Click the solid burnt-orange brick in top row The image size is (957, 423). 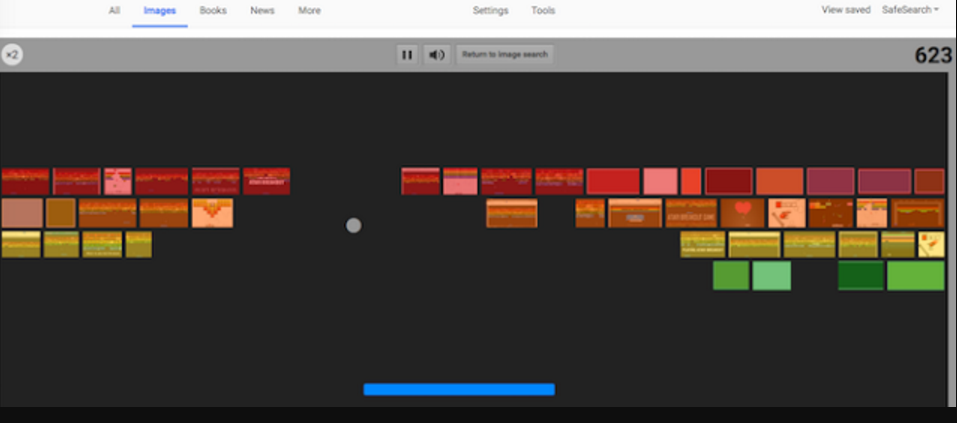[x=779, y=181]
